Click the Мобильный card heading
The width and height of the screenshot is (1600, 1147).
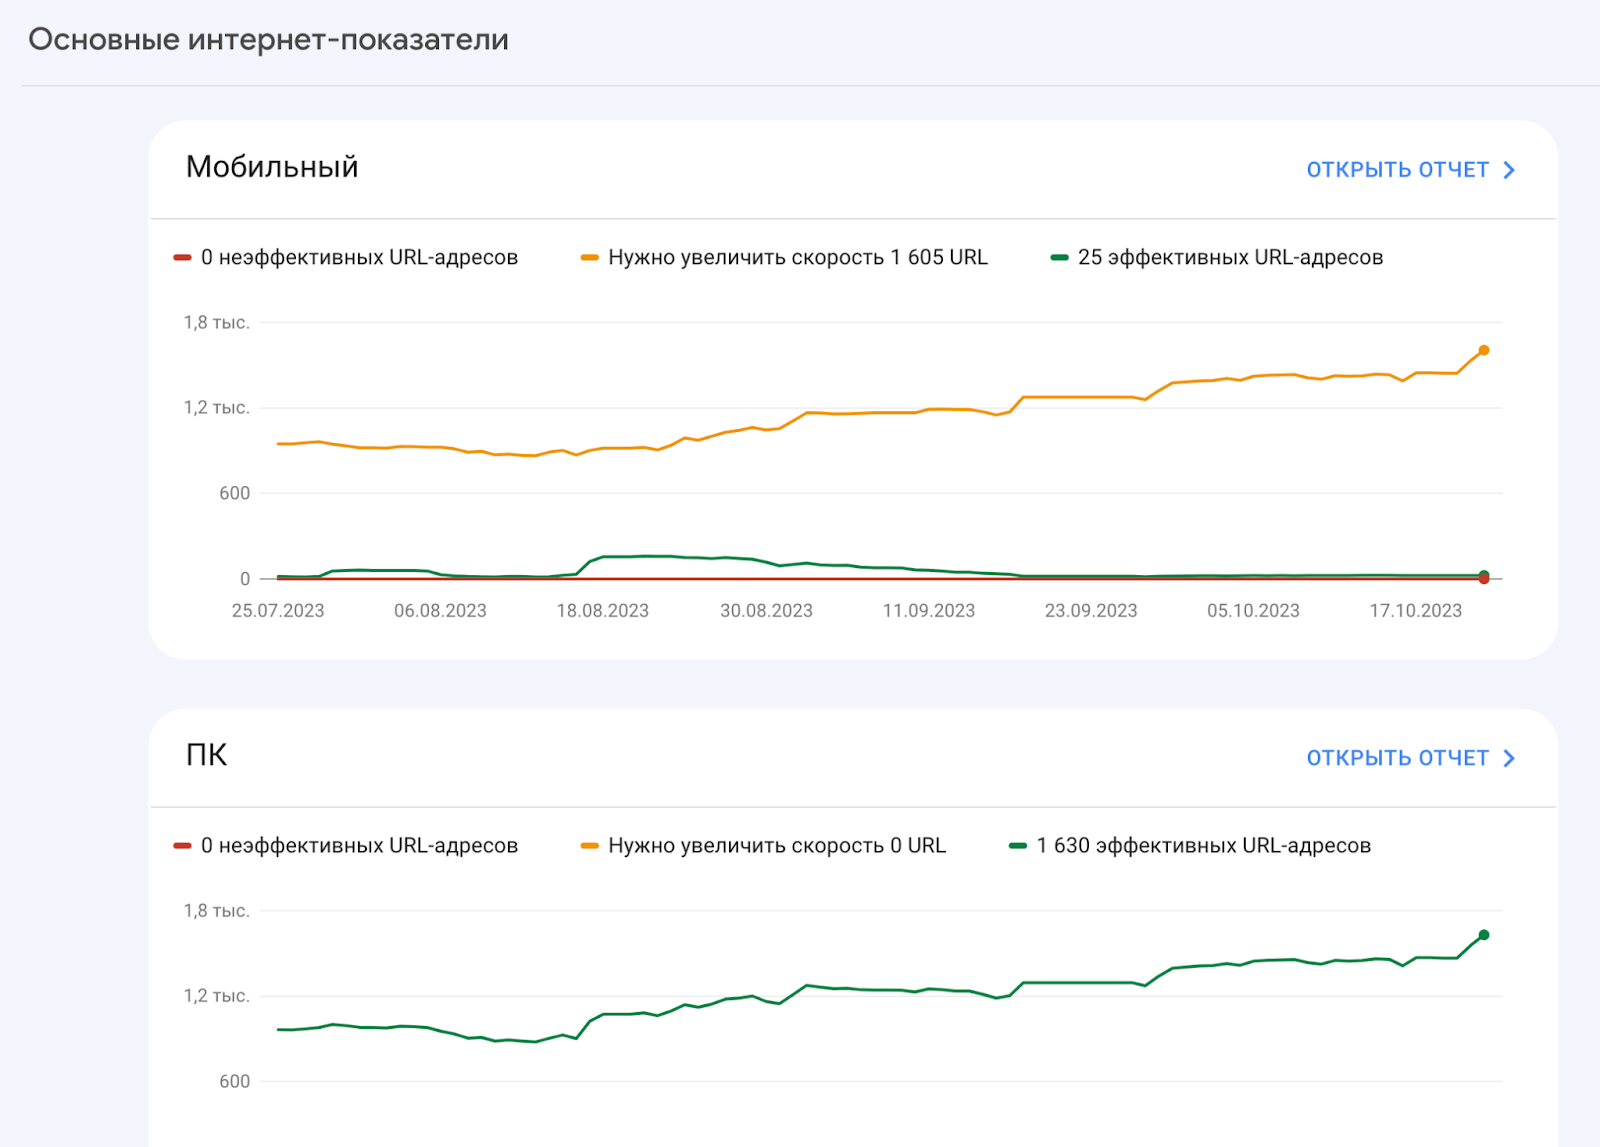click(272, 167)
